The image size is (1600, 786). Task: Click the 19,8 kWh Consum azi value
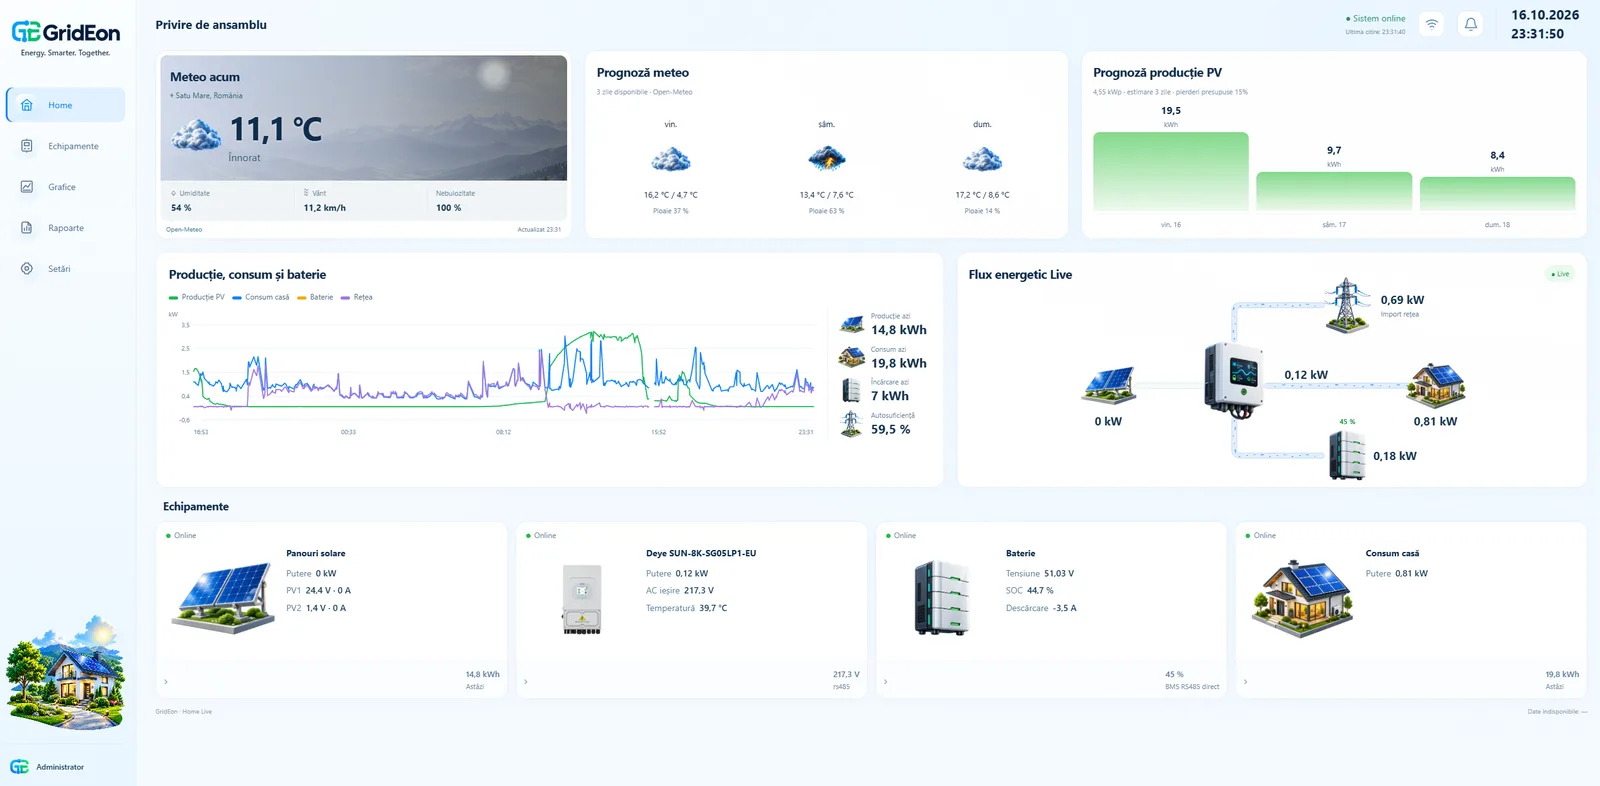click(x=899, y=364)
